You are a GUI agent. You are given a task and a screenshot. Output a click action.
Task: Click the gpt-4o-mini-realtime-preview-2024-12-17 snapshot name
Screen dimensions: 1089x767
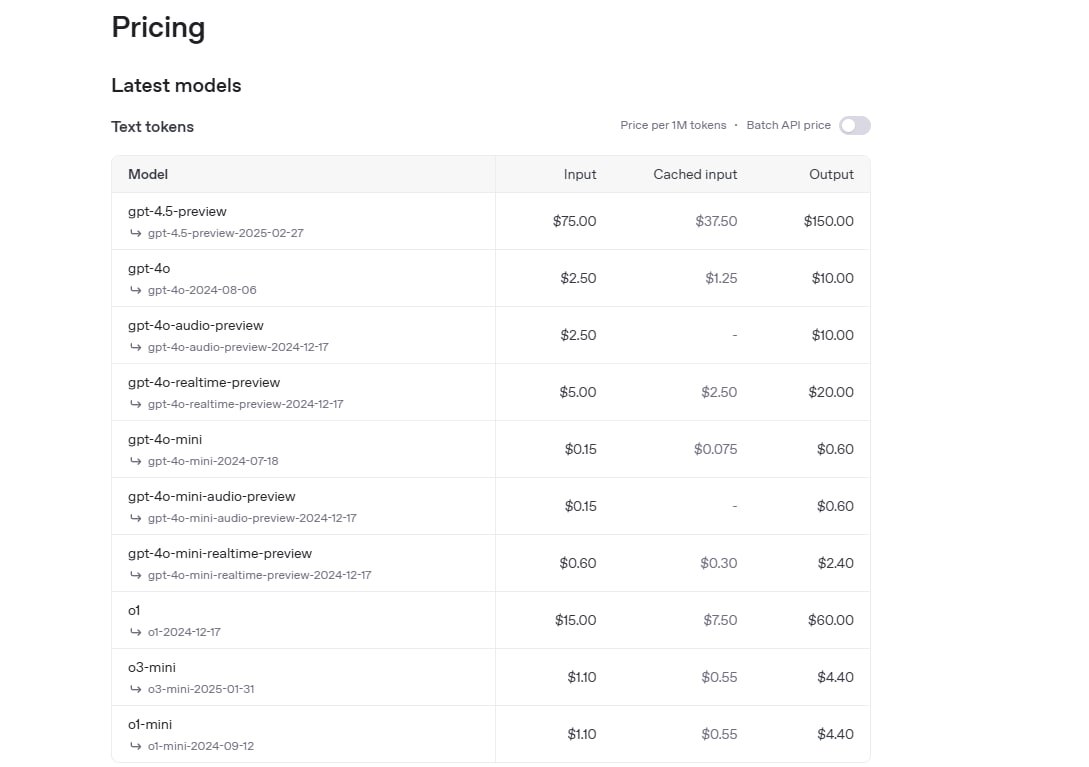pos(259,575)
